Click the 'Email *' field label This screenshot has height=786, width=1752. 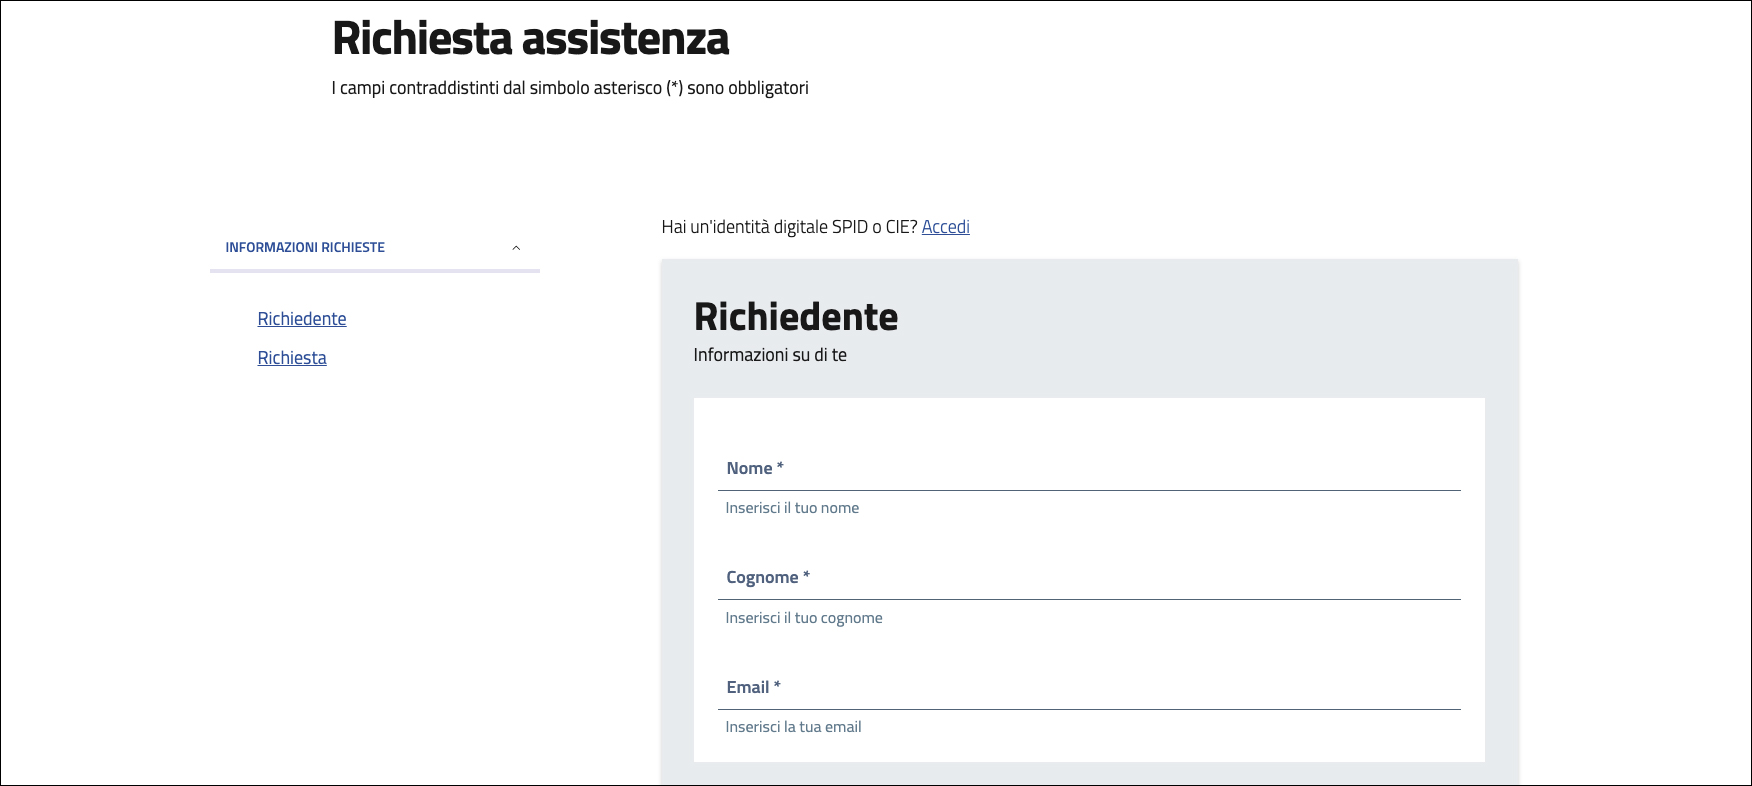753,687
